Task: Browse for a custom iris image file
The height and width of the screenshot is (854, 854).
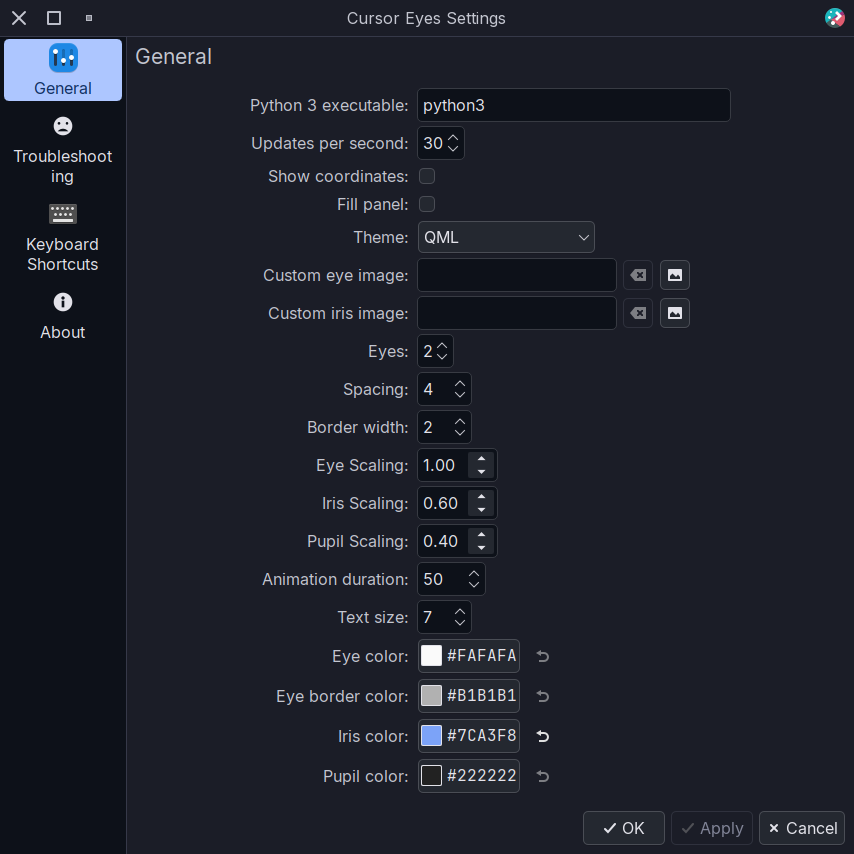Action: [x=675, y=313]
